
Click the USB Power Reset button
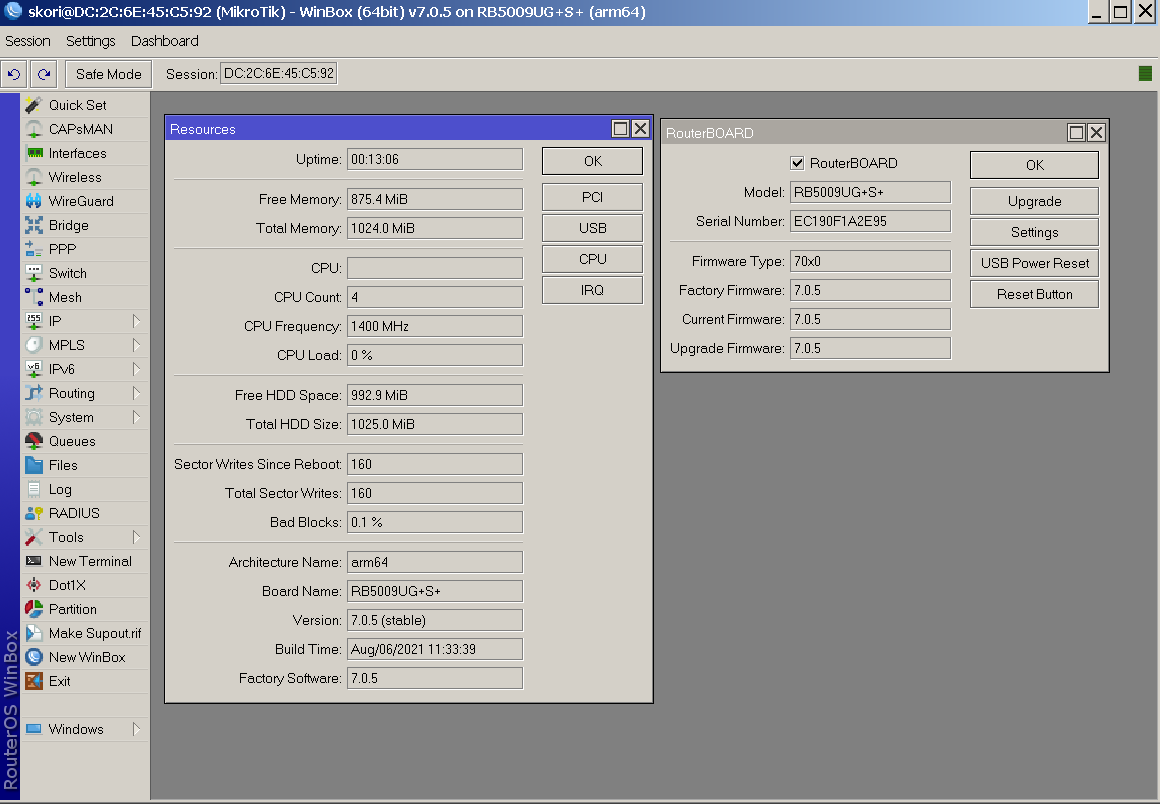[x=1034, y=263]
